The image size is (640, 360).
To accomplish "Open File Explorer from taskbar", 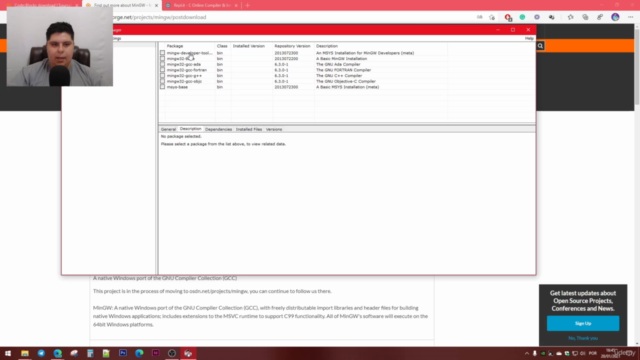I will pyautogui.click(x=25, y=353).
